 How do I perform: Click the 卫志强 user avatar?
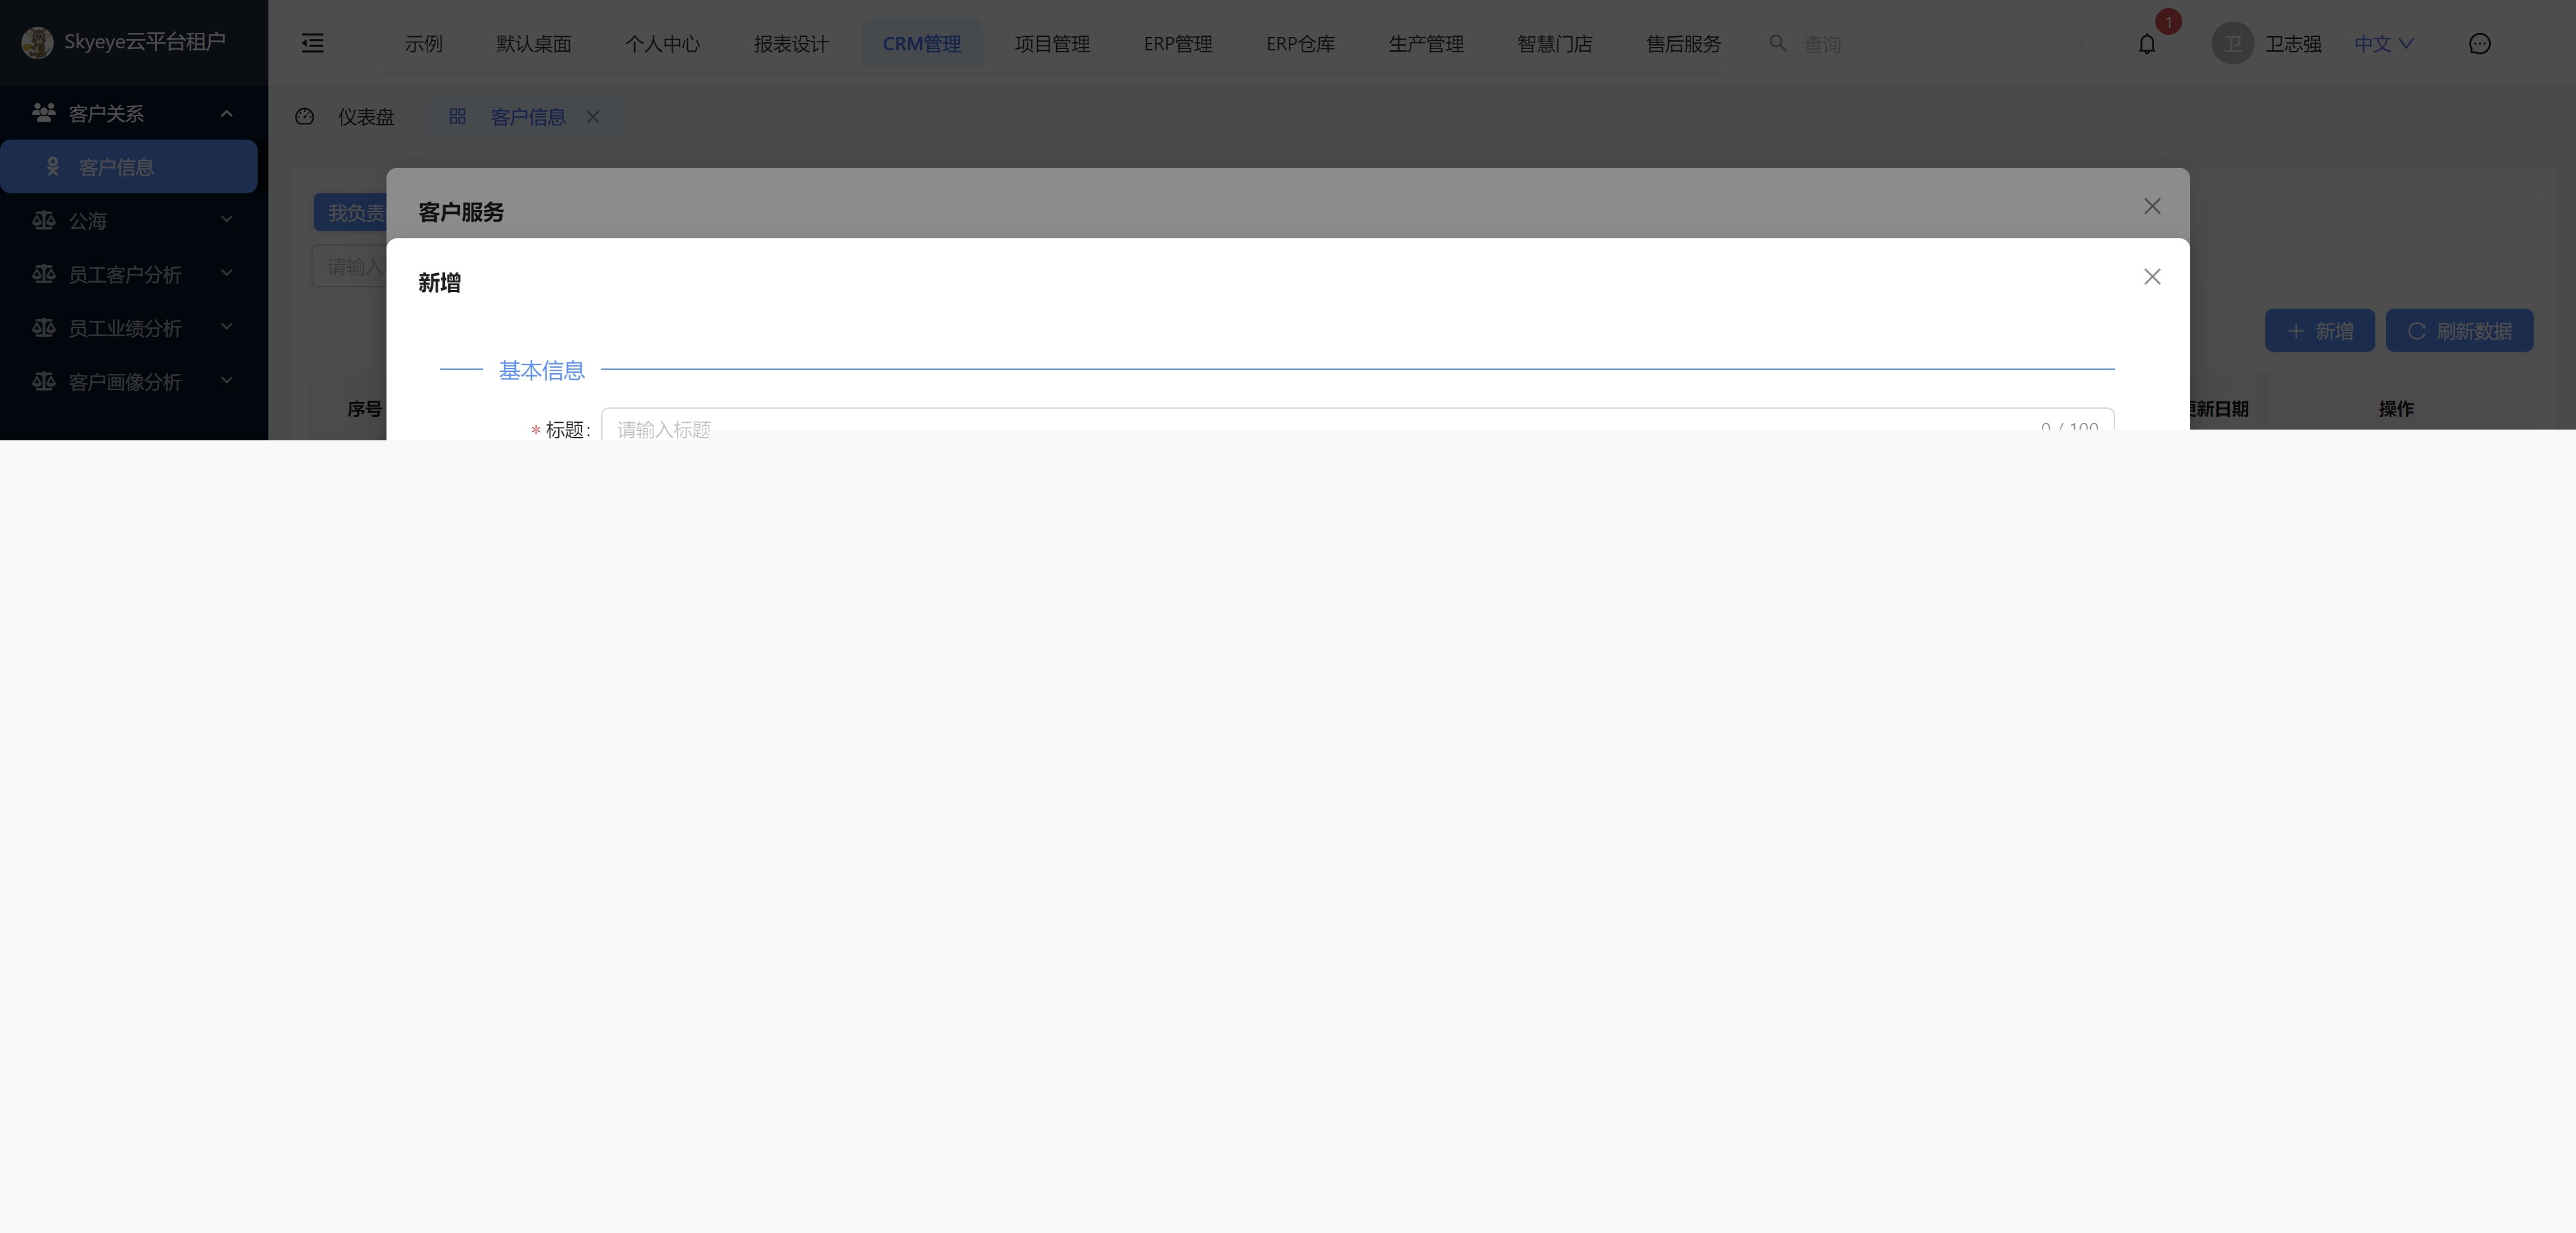[2232, 44]
